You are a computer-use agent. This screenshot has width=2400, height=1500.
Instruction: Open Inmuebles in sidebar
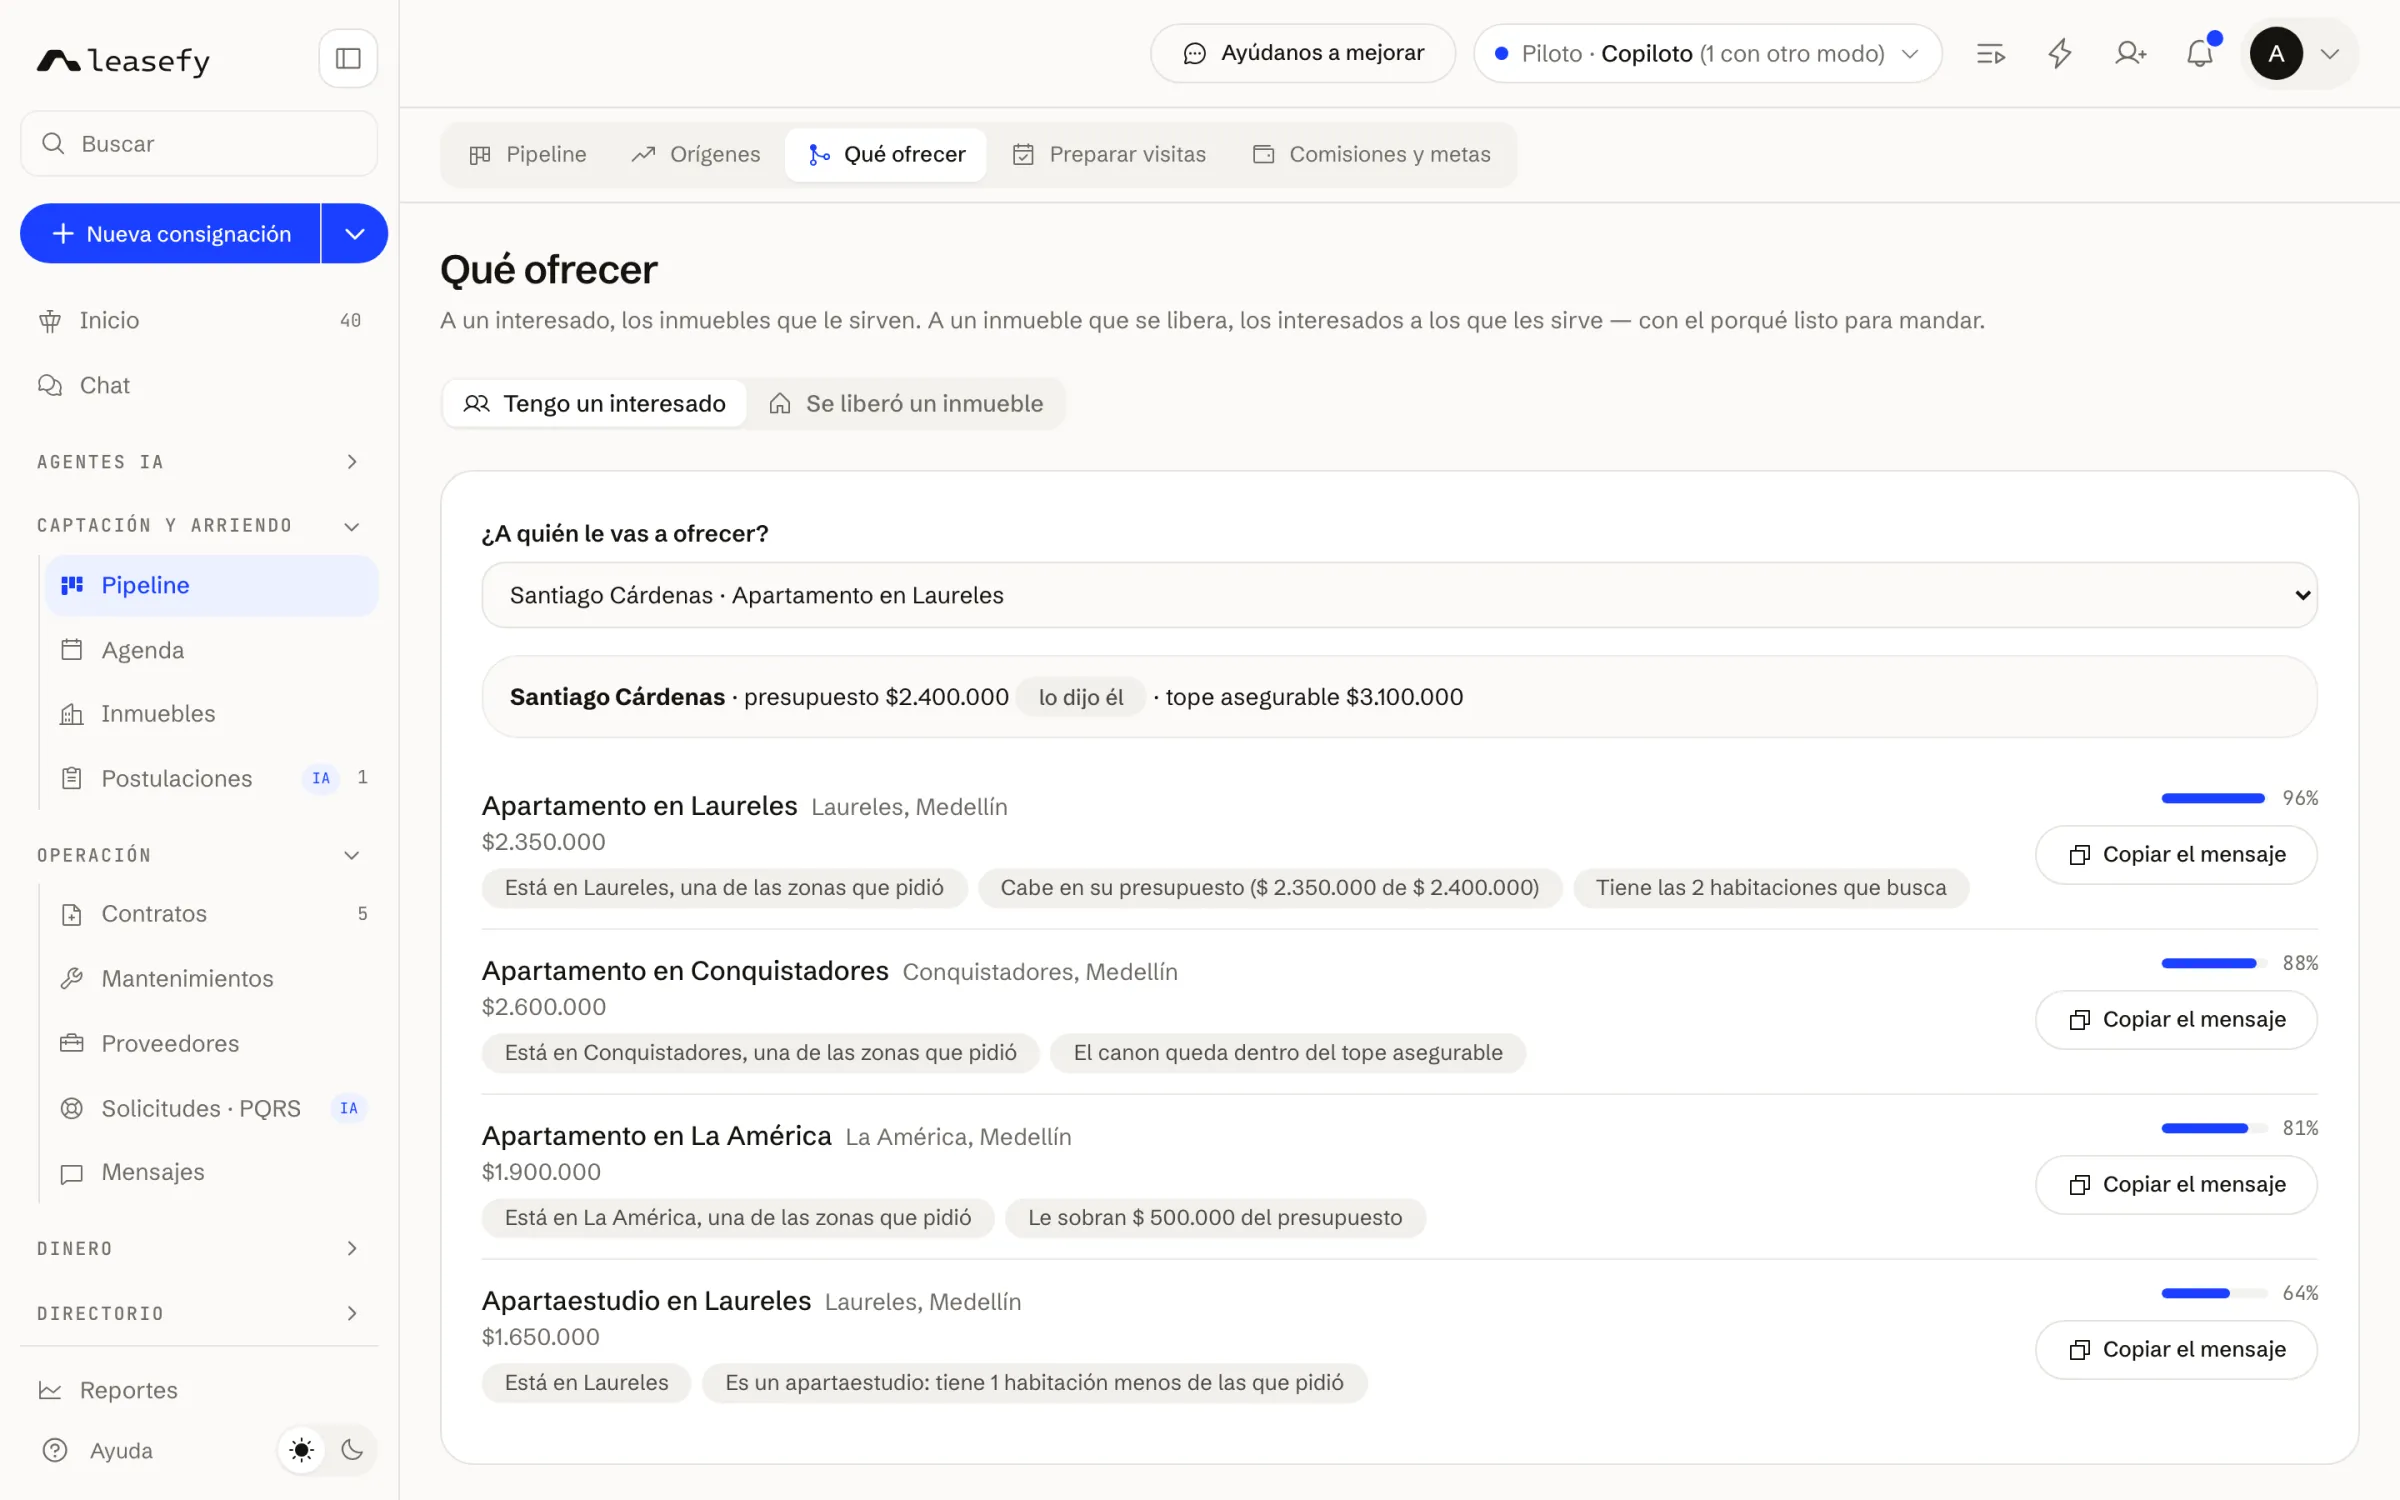211,714
